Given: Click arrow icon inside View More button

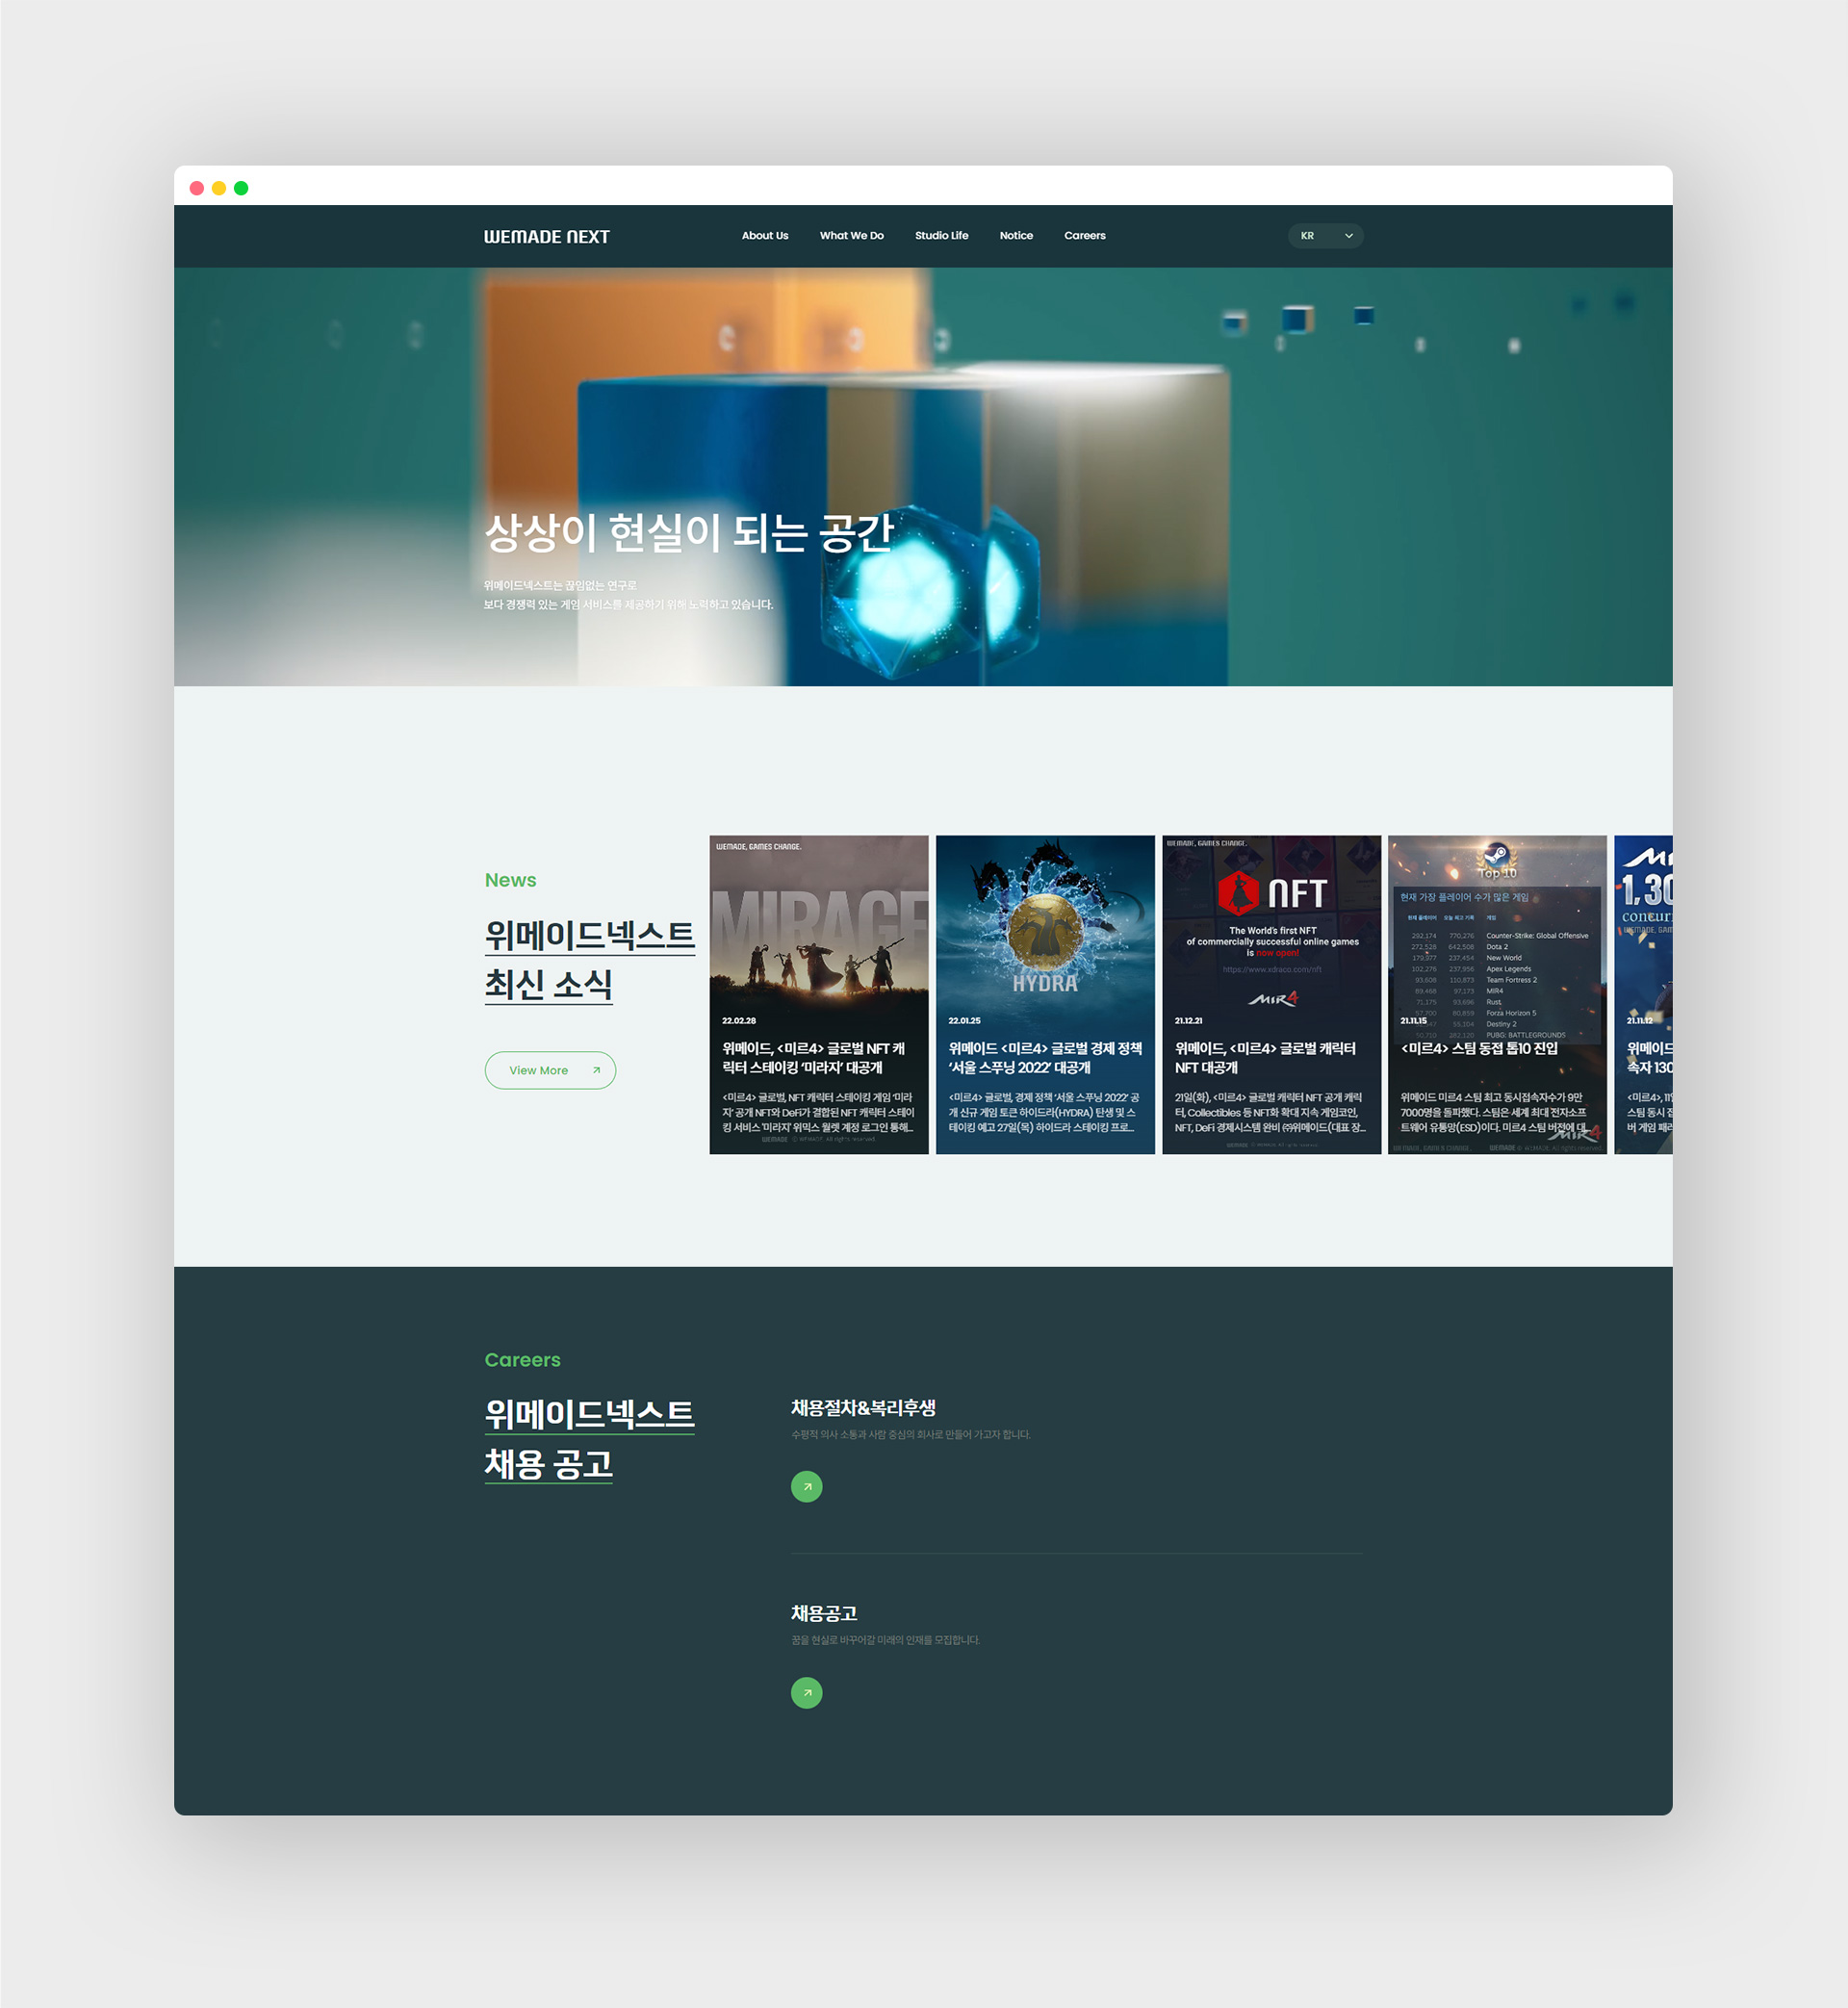Looking at the screenshot, I should click(x=596, y=1070).
